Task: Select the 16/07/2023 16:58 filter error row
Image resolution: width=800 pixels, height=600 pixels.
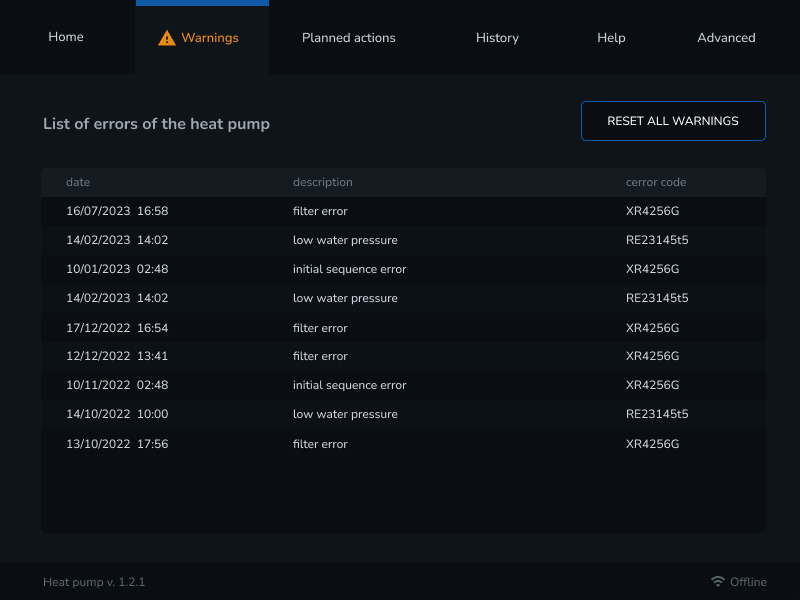Action: [x=403, y=211]
